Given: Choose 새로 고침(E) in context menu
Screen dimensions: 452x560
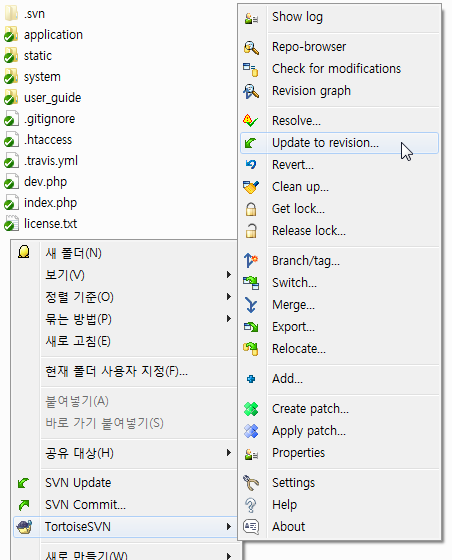Looking at the screenshot, I should [x=125, y=341].
